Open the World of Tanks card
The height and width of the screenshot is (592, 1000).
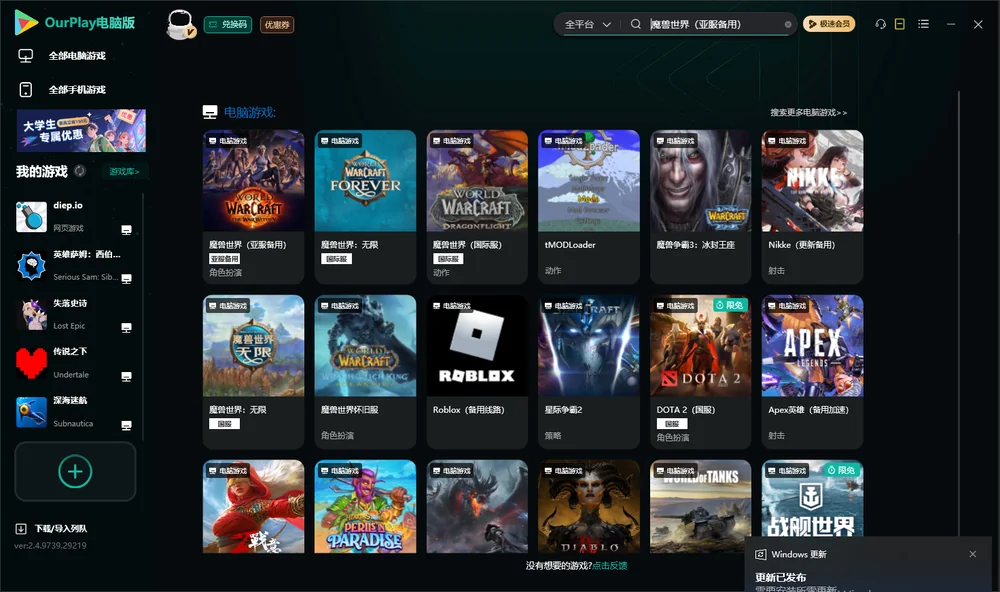pyautogui.click(x=700, y=507)
